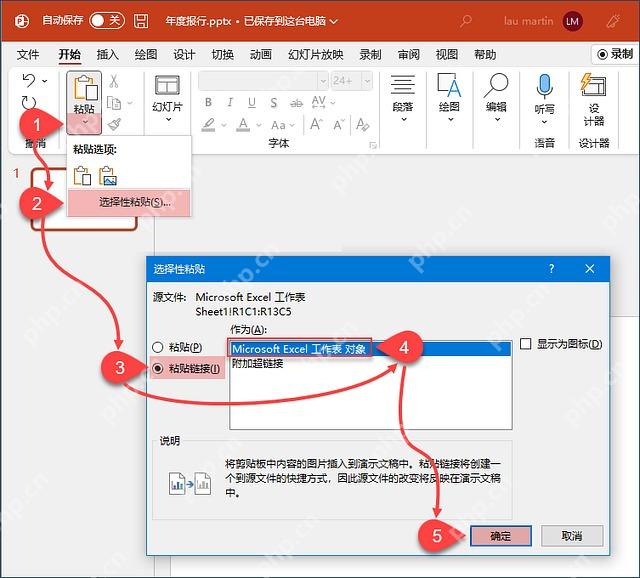Image resolution: width=640 pixels, height=578 pixels.
Task: Click Decrease Font Size icon
Action: click(x=339, y=124)
